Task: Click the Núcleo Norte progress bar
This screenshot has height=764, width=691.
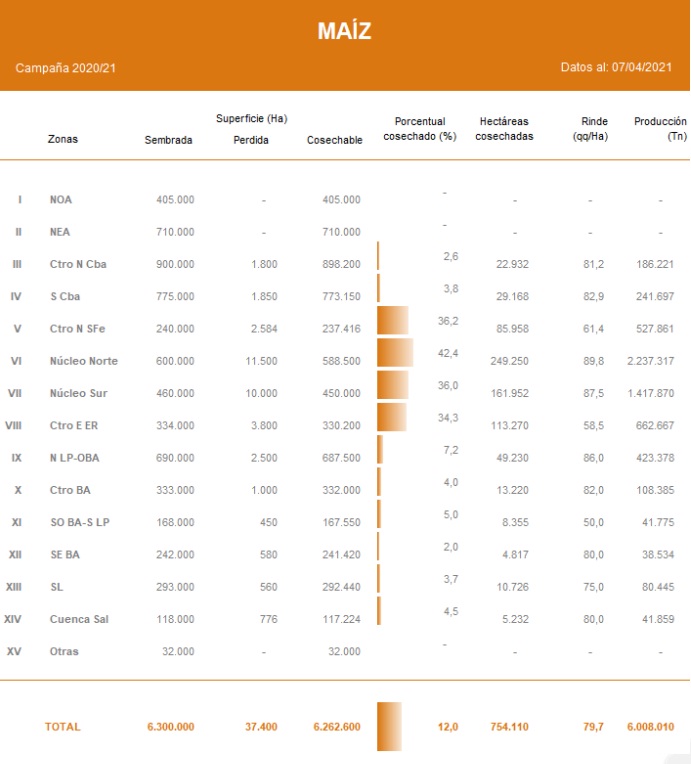Action: click(x=395, y=353)
